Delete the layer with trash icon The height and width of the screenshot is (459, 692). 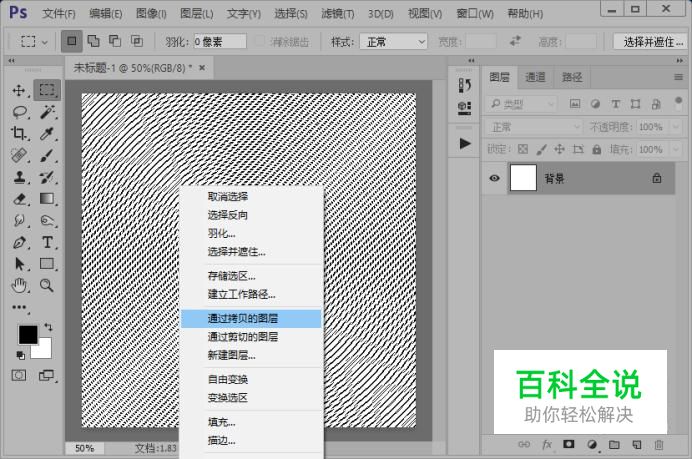point(658,444)
